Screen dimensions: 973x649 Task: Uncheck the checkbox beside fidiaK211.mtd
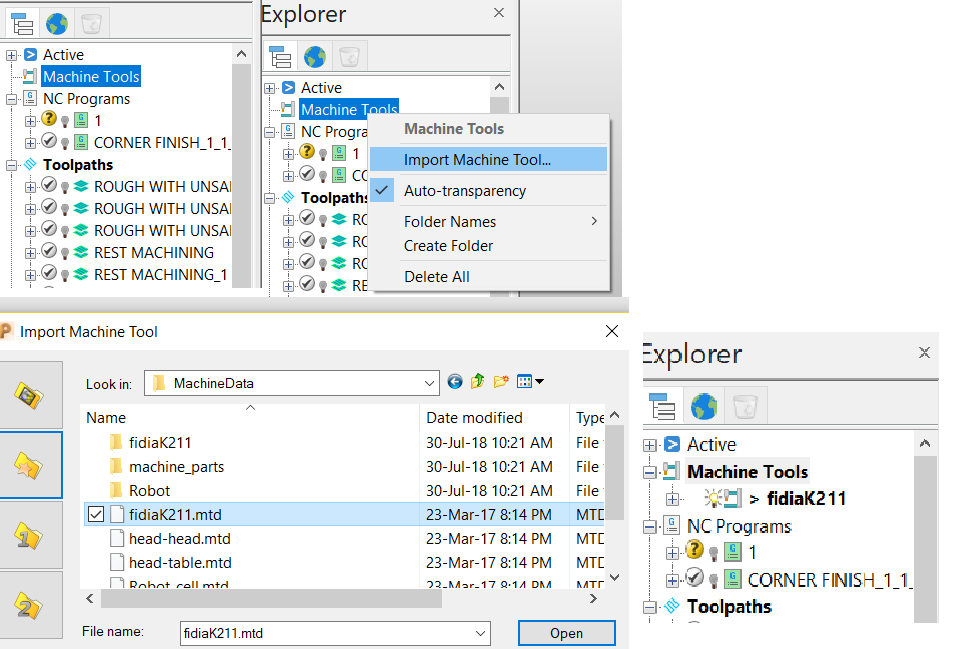pos(97,513)
